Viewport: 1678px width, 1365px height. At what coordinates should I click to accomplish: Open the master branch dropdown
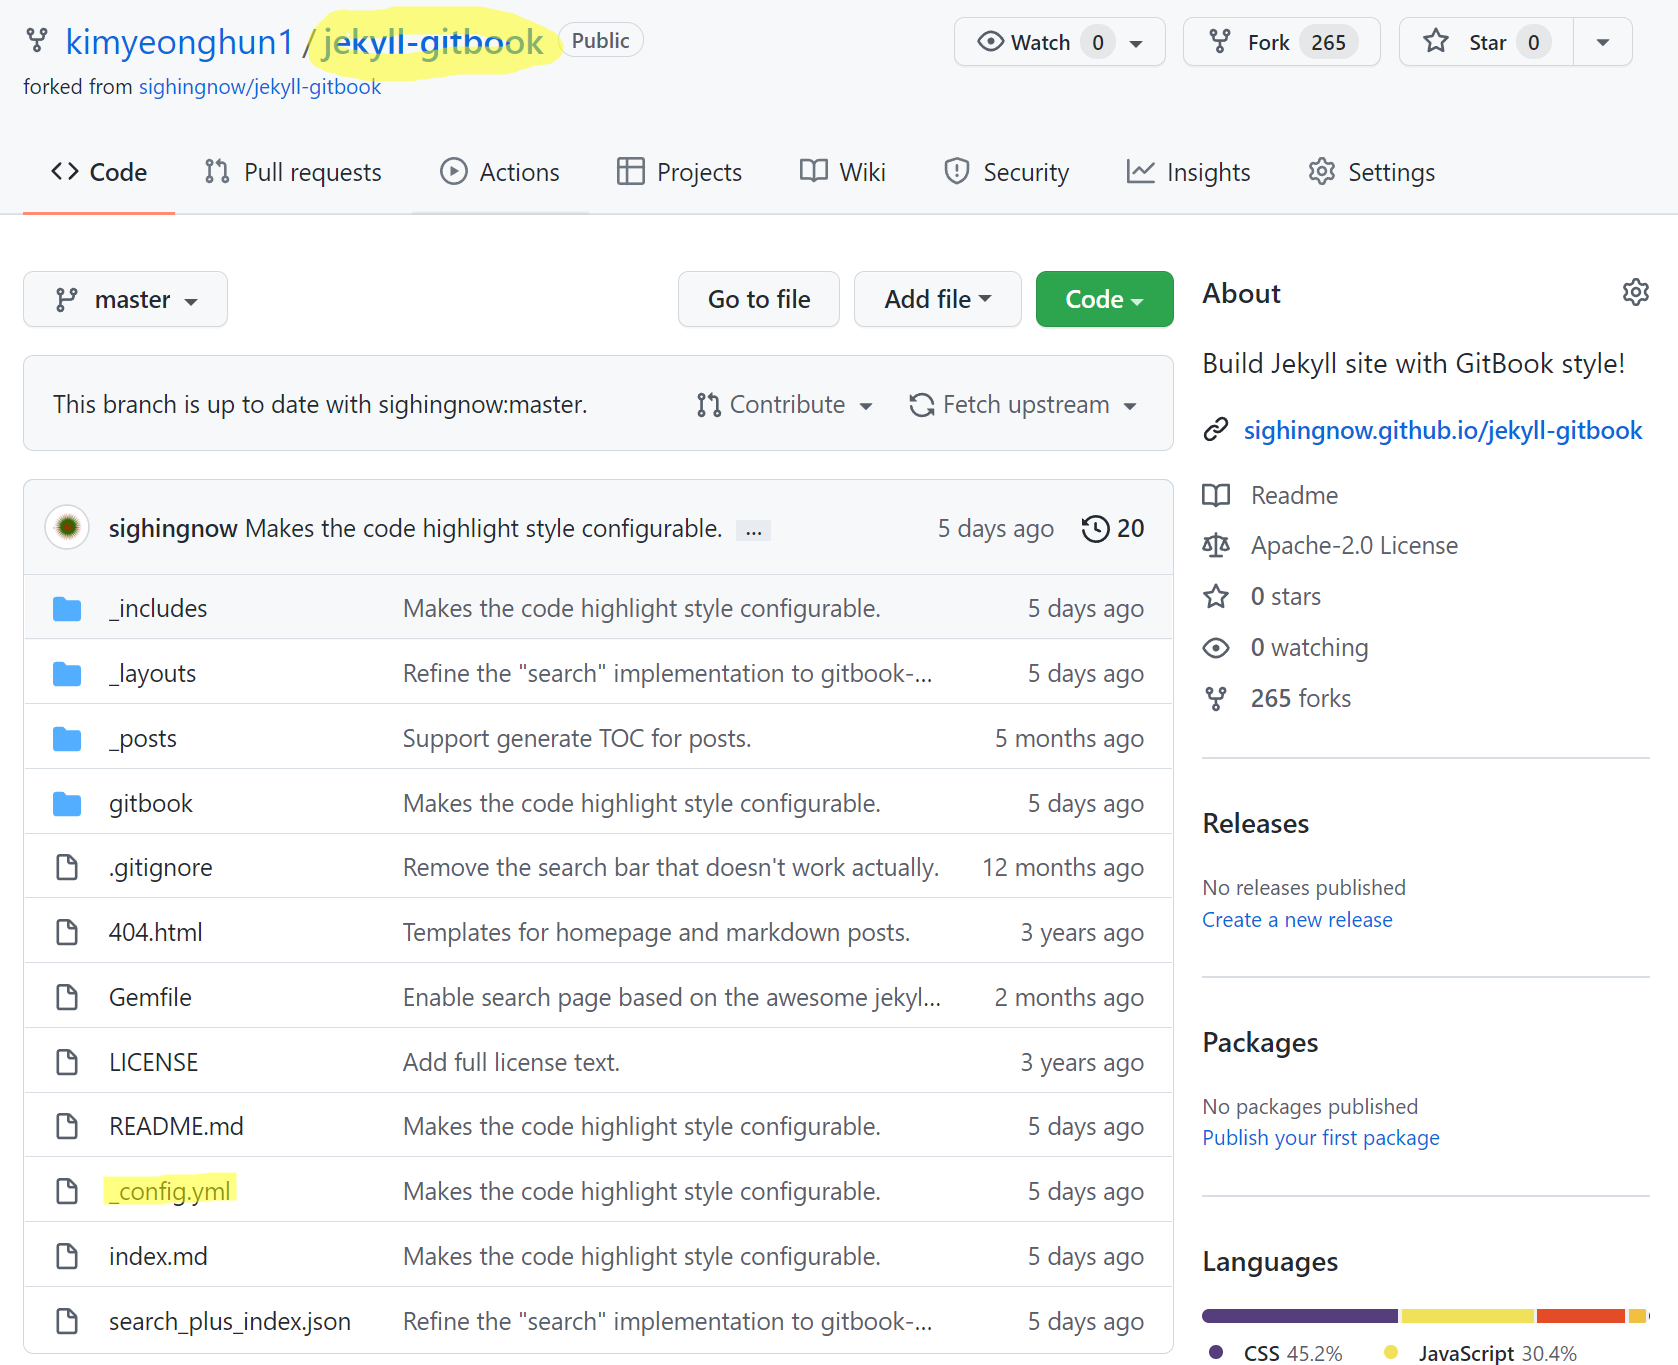click(x=126, y=299)
